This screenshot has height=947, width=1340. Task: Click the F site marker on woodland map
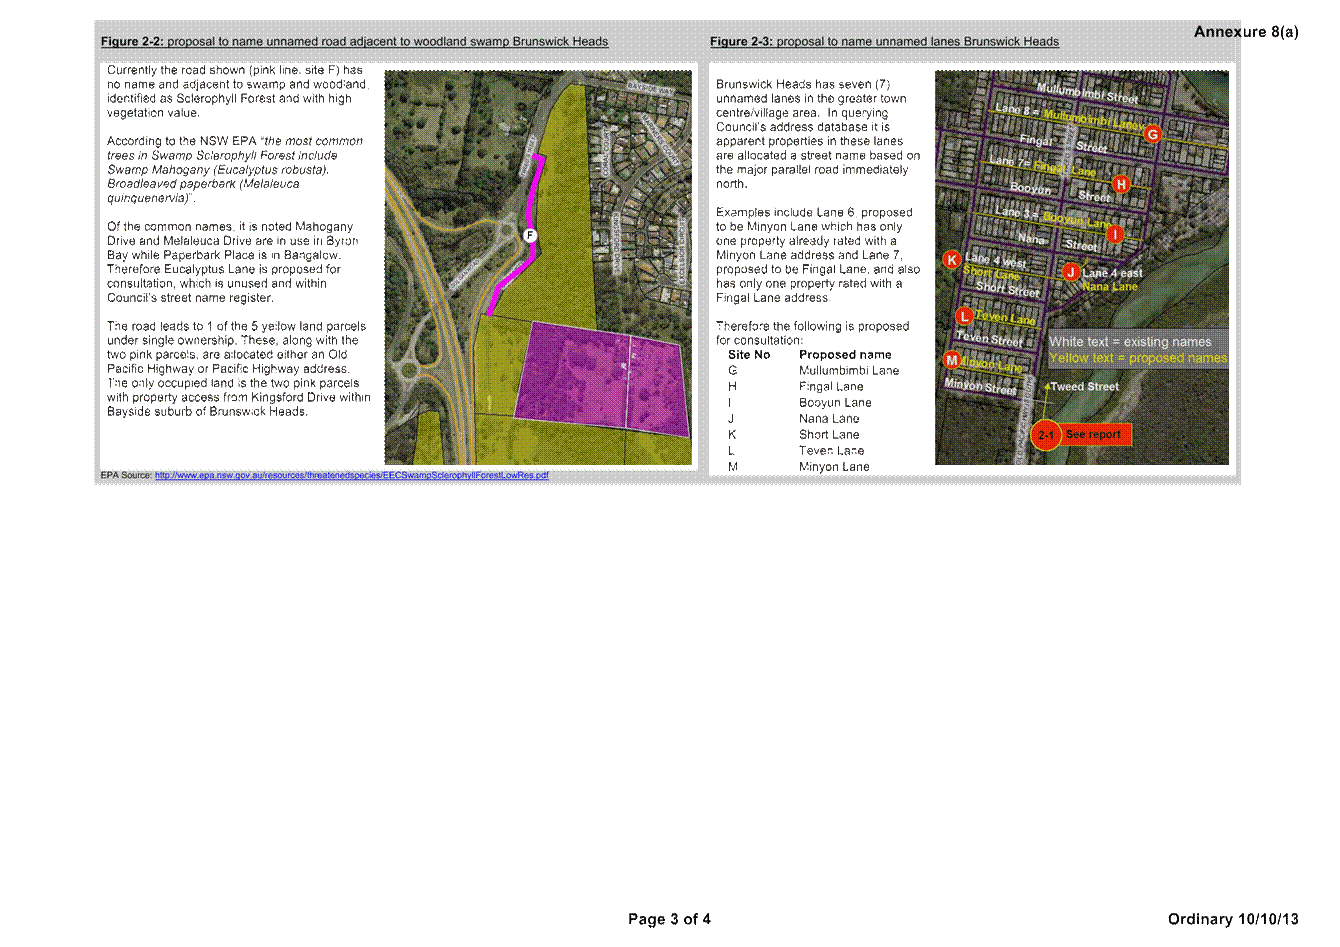[530, 235]
